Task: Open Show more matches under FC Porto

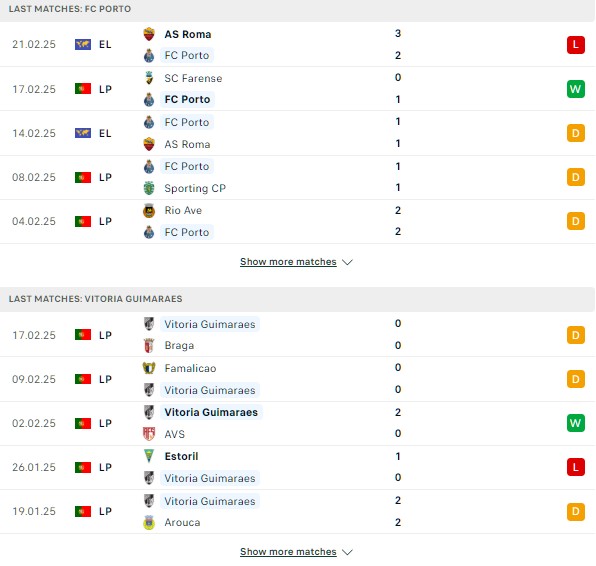Action: coord(288,262)
